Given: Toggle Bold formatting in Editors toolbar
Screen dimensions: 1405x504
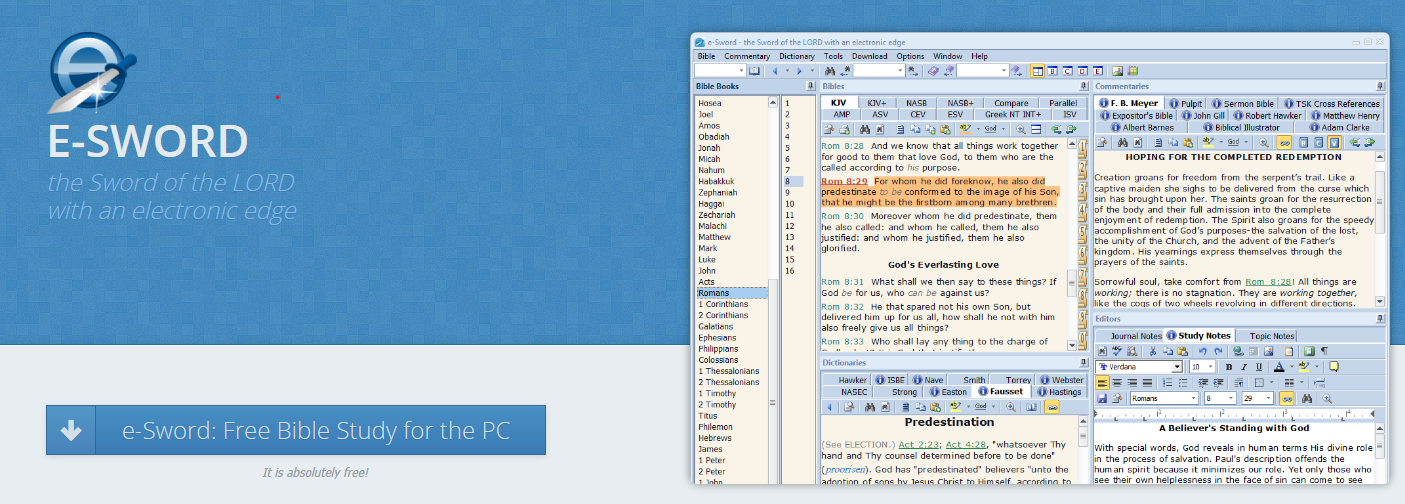Looking at the screenshot, I should [x=1228, y=367].
